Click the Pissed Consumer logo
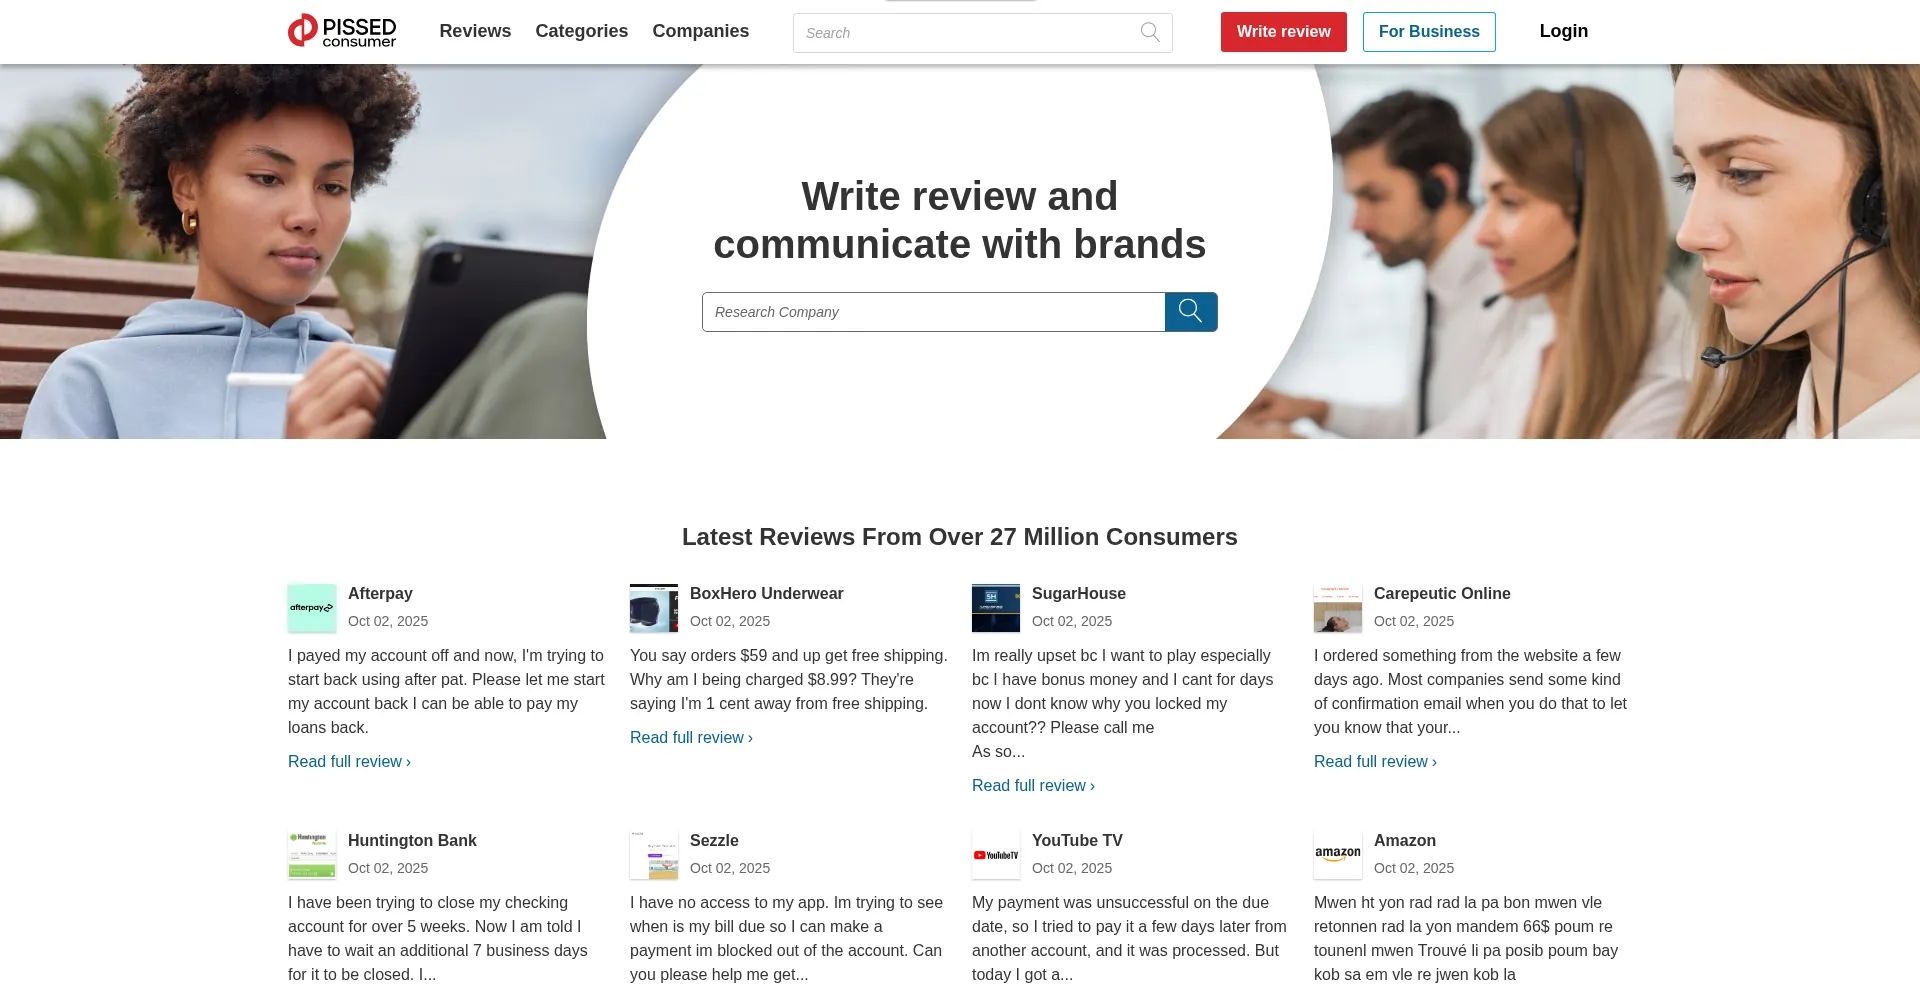 (x=342, y=31)
